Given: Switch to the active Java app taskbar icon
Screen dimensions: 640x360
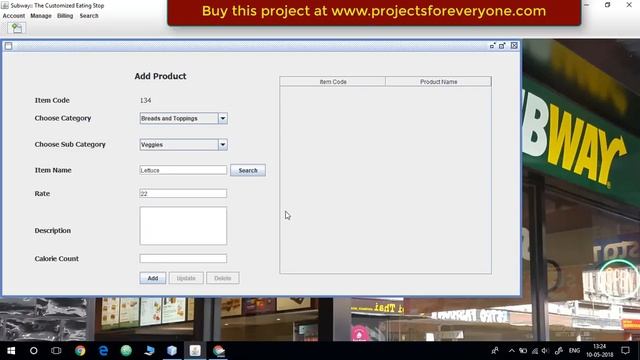Looking at the screenshot, I should (x=195, y=351).
